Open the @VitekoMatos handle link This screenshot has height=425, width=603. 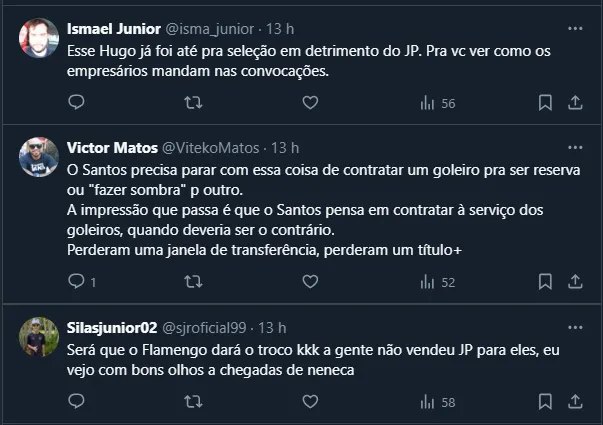tap(211, 146)
